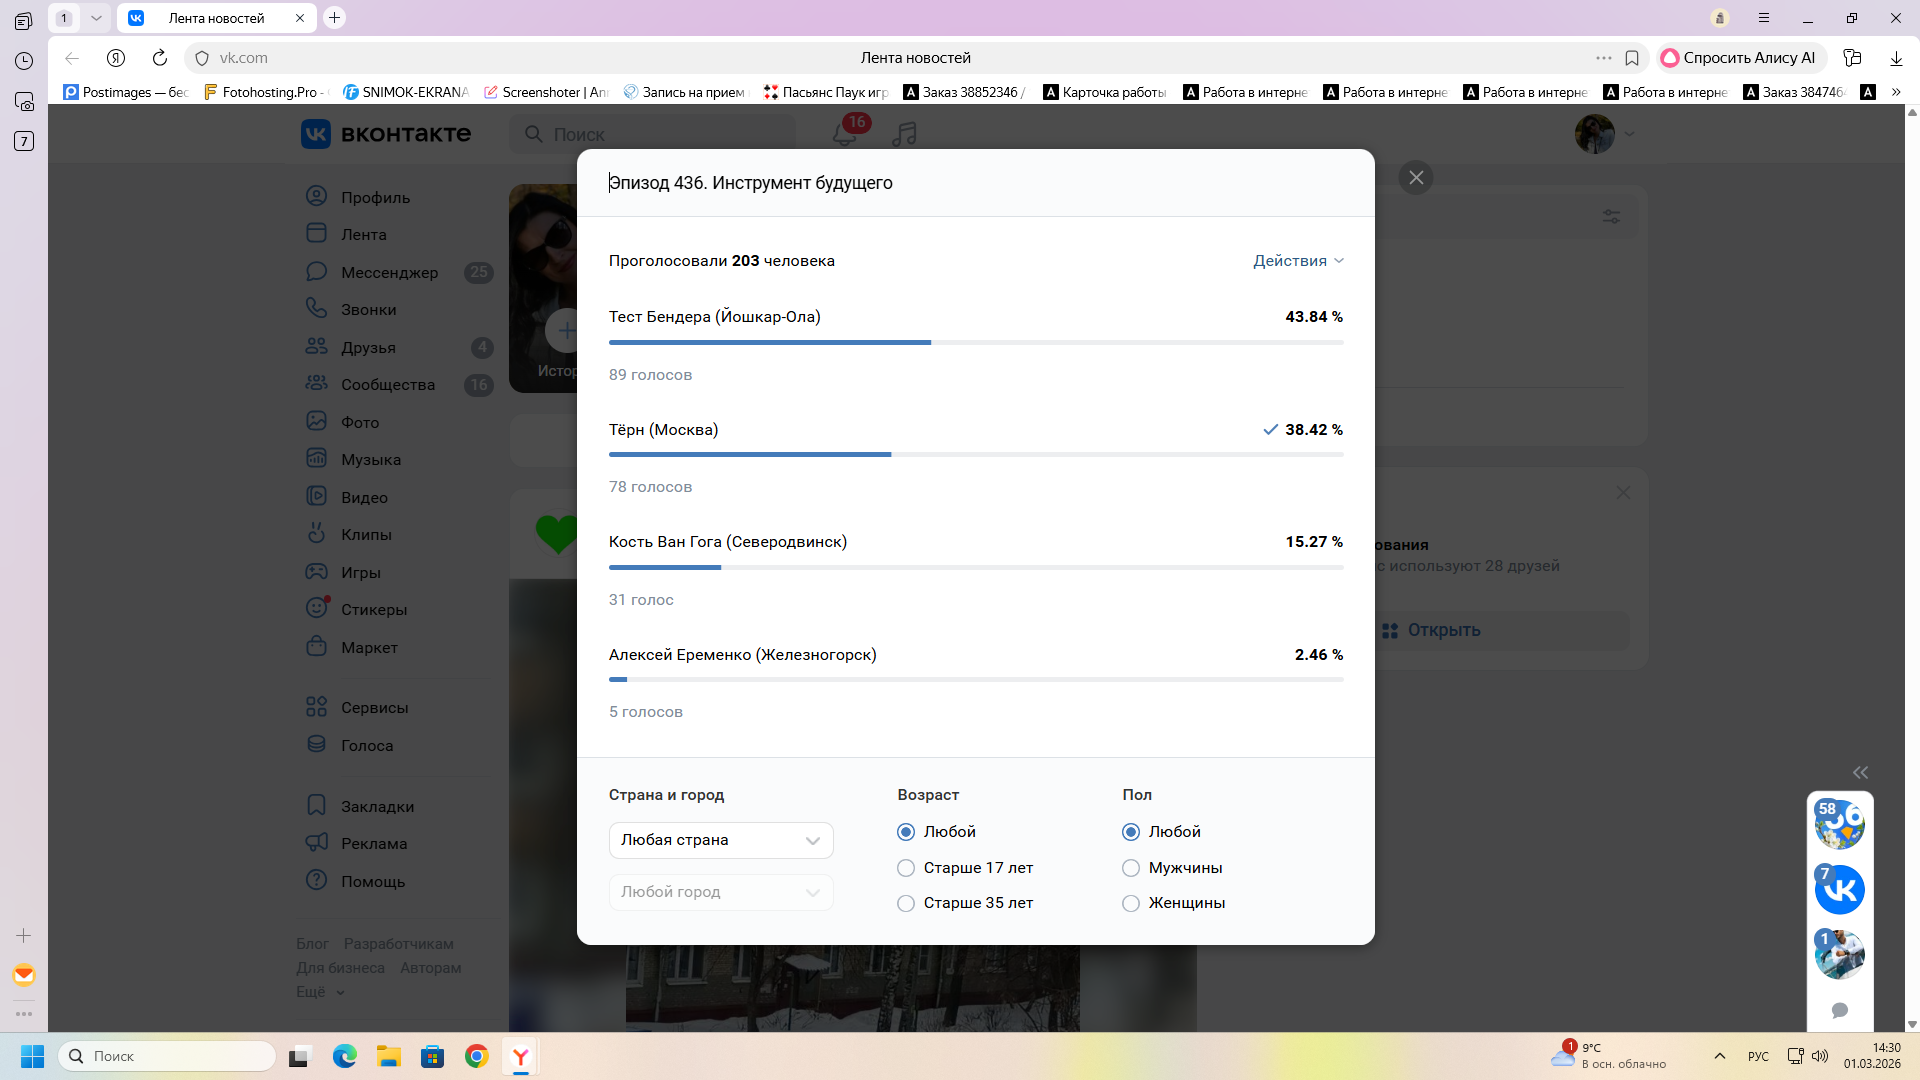This screenshot has height=1080, width=1920.
Task: Choose the gender option Женщины
Action: tap(1131, 903)
